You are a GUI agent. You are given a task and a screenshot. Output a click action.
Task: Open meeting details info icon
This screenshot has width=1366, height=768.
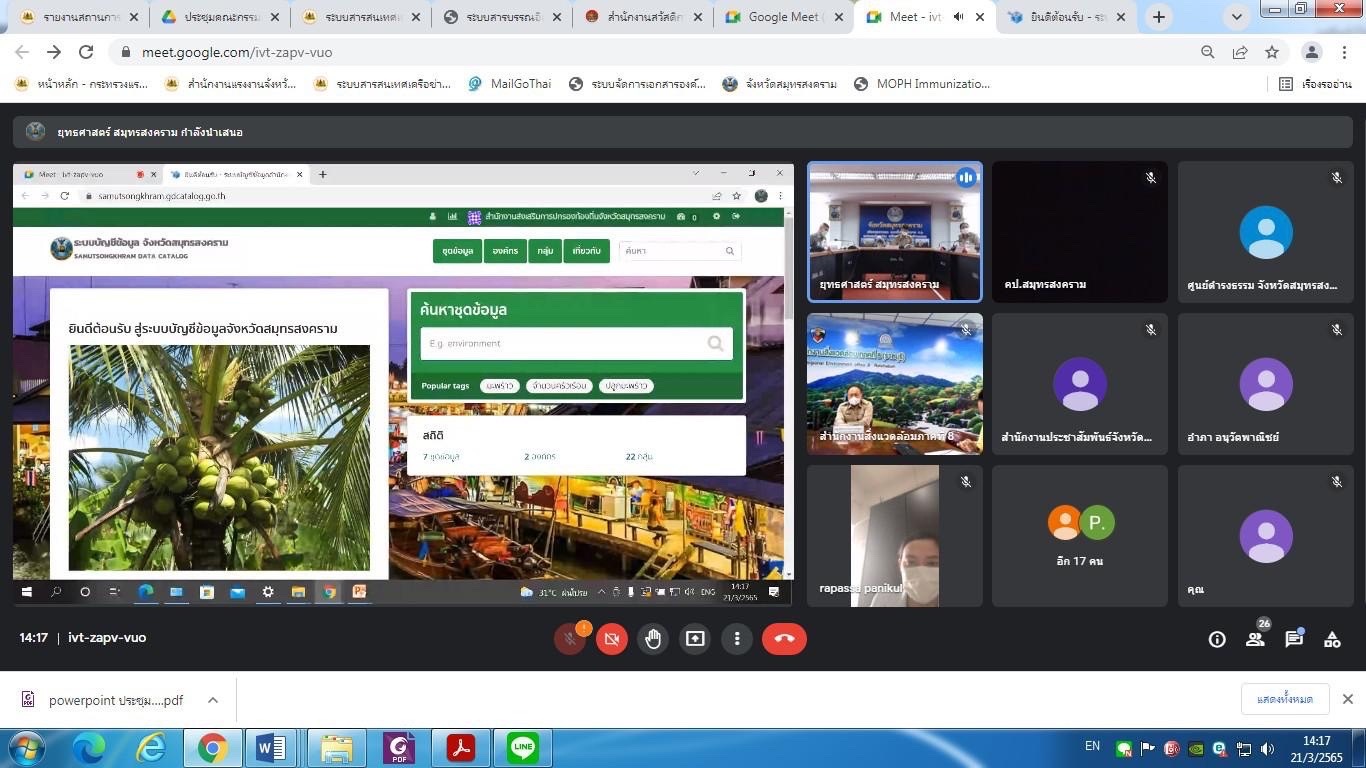click(1217, 640)
